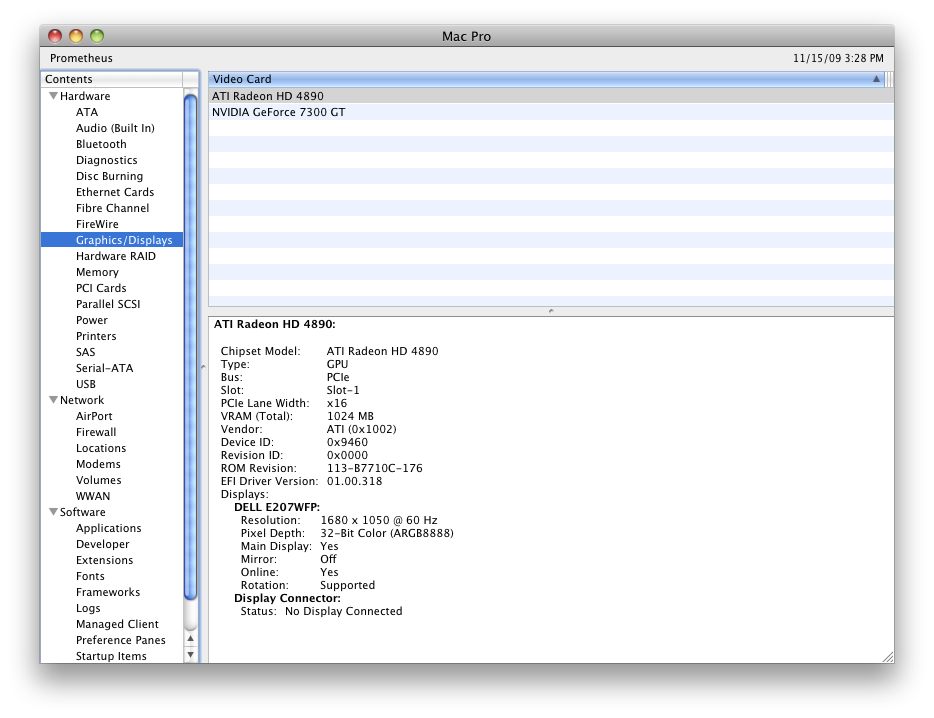Viewport: 934px width, 718px height.
Task: Click the horizontal pane splitter handle
Action: (x=551, y=311)
